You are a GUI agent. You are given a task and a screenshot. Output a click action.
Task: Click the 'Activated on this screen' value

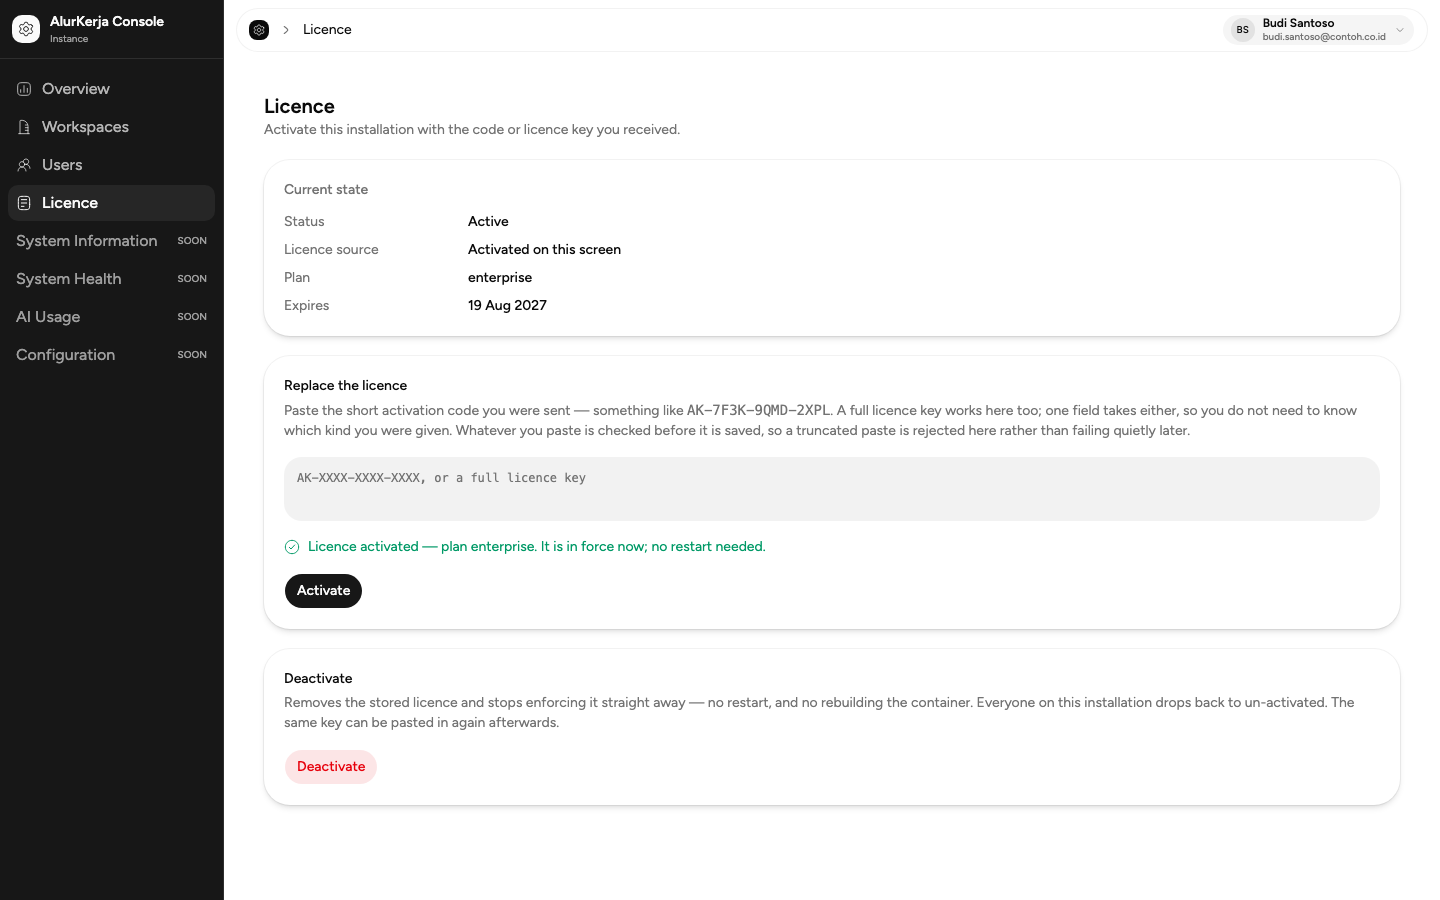tap(544, 250)
